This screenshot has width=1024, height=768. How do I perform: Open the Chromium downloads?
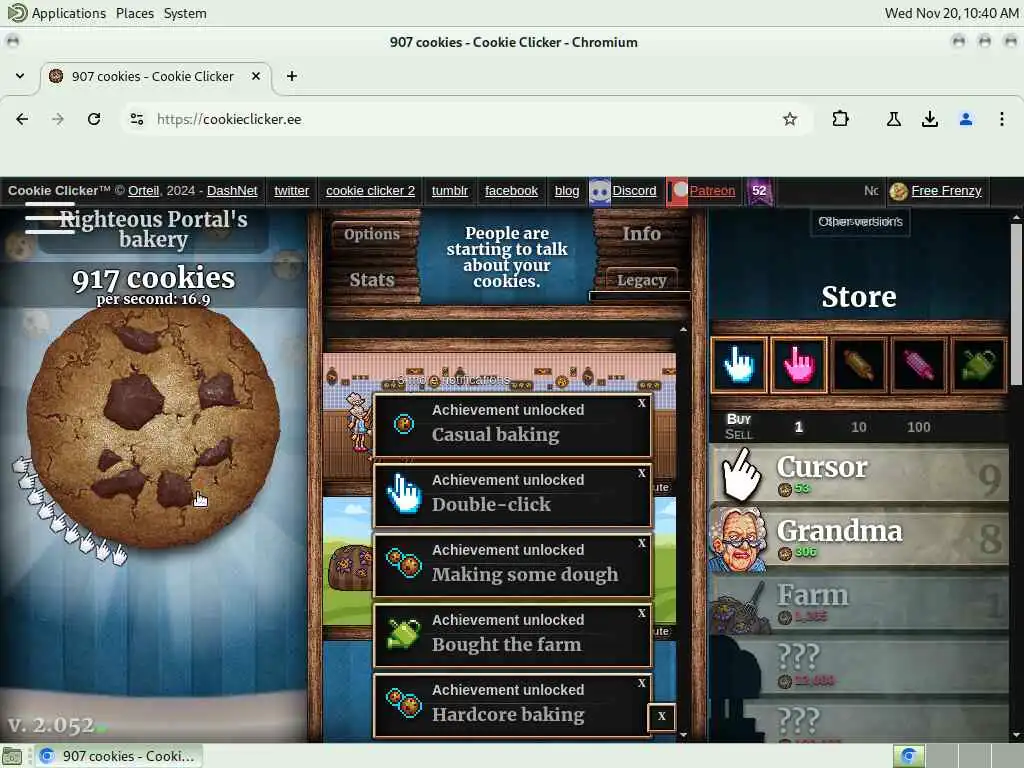[930, 119]
